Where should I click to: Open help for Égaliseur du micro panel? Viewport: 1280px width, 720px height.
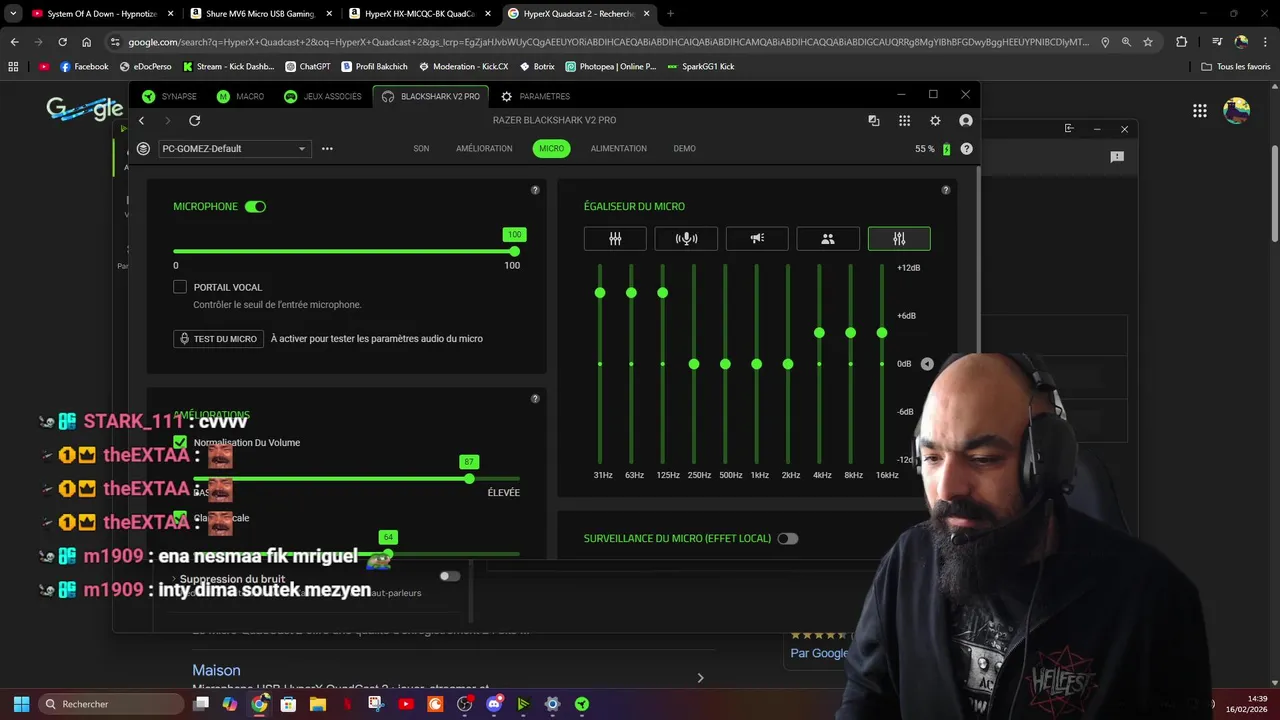pos(946,190)
